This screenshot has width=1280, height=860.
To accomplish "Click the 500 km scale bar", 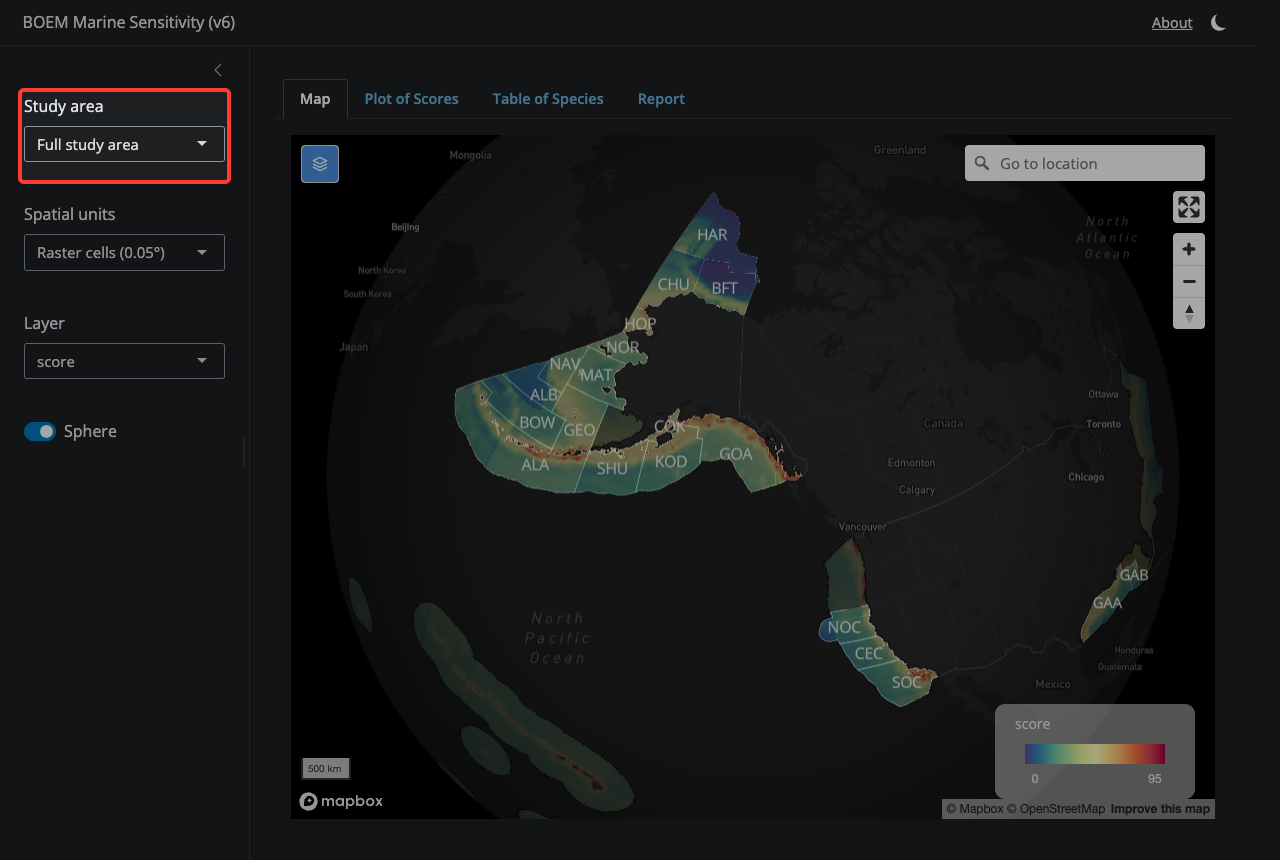I will pyautogui.click(x=326, y=769).
